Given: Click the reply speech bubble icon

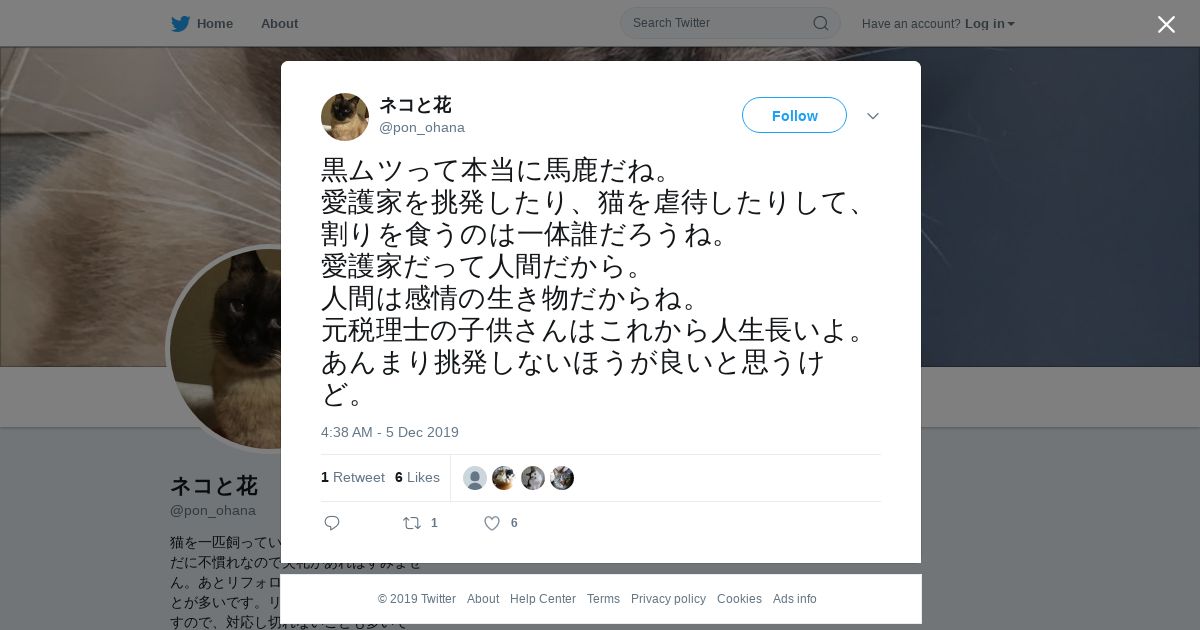Looking at the screenshot, I should coord(332,523).
